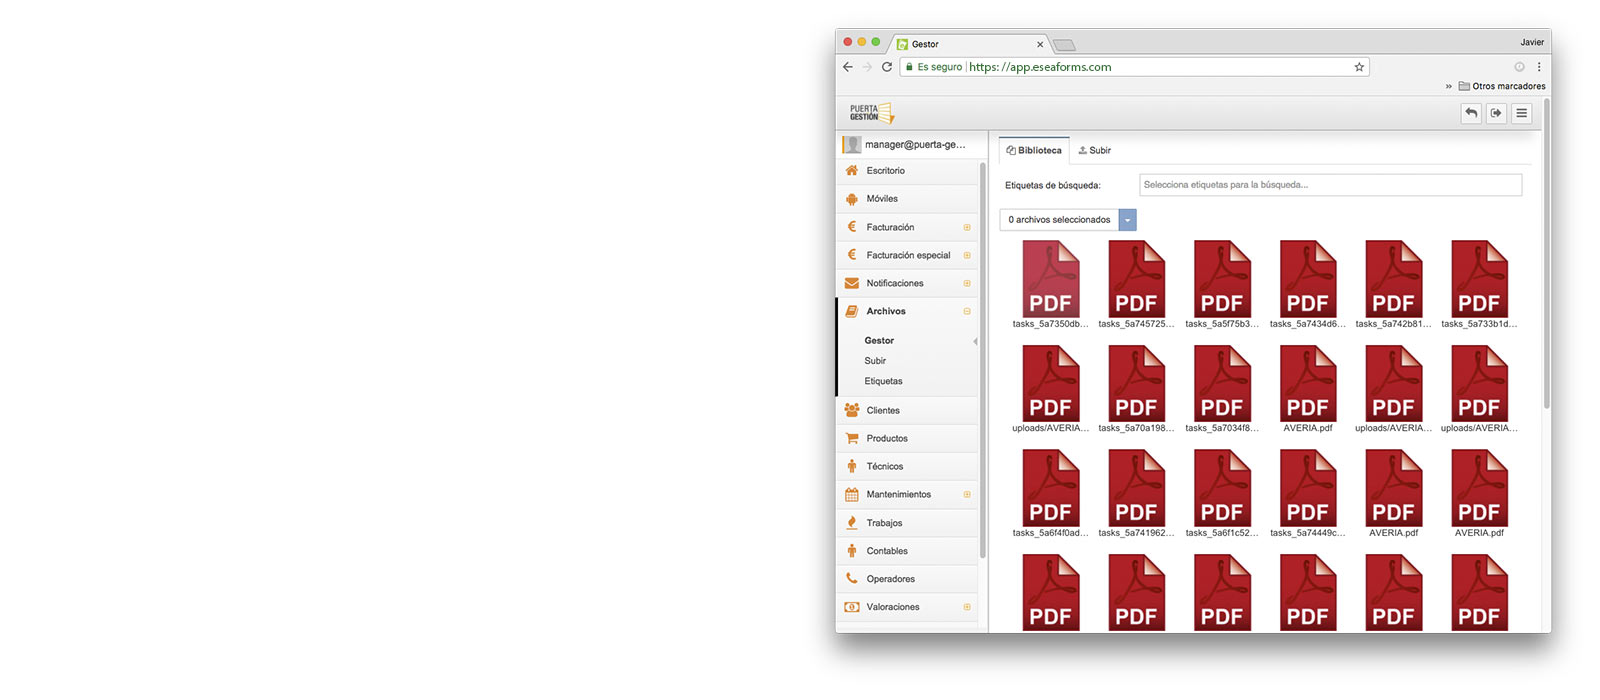Show hidden bookmarks via double chevron
1600x700 pixels.
[x=1448, y=86]
